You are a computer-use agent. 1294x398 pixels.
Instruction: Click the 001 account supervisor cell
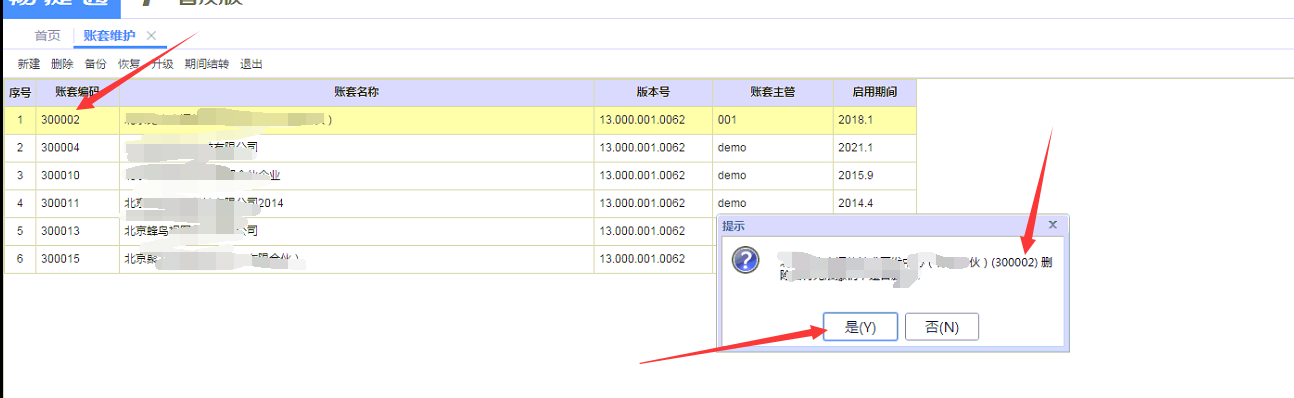[x=773, y=120]
